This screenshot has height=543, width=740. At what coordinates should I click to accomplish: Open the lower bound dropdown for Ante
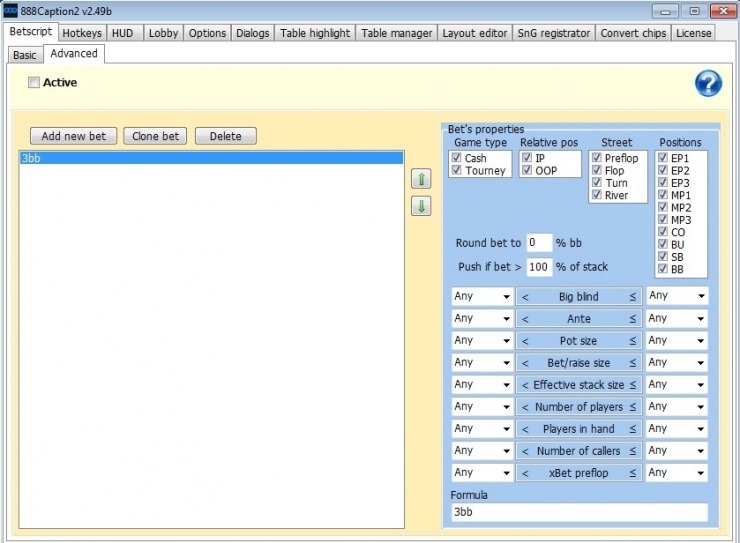482,318
